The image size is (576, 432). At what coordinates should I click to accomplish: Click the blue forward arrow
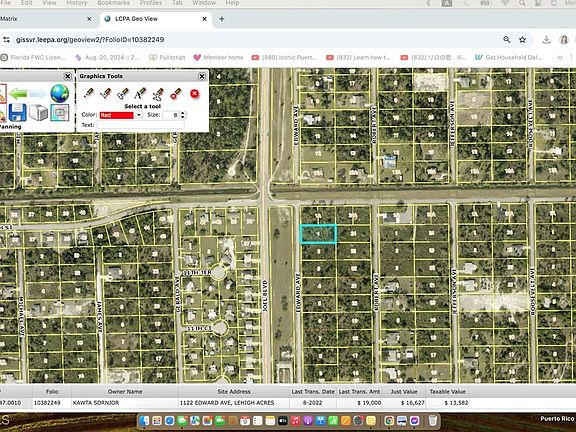(x=38, y=94)
